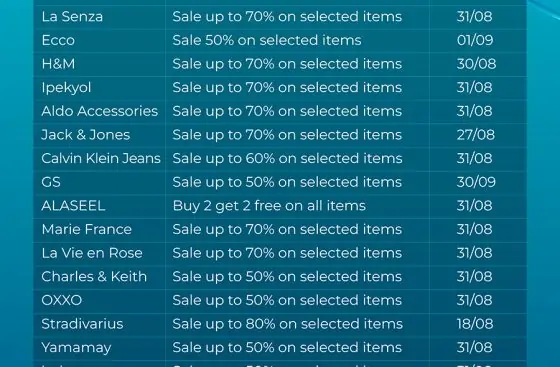The height and width of the screenshot is (367, 560).
Task: Click Aldo Accessories in the table
Action: tap(100, 111)
